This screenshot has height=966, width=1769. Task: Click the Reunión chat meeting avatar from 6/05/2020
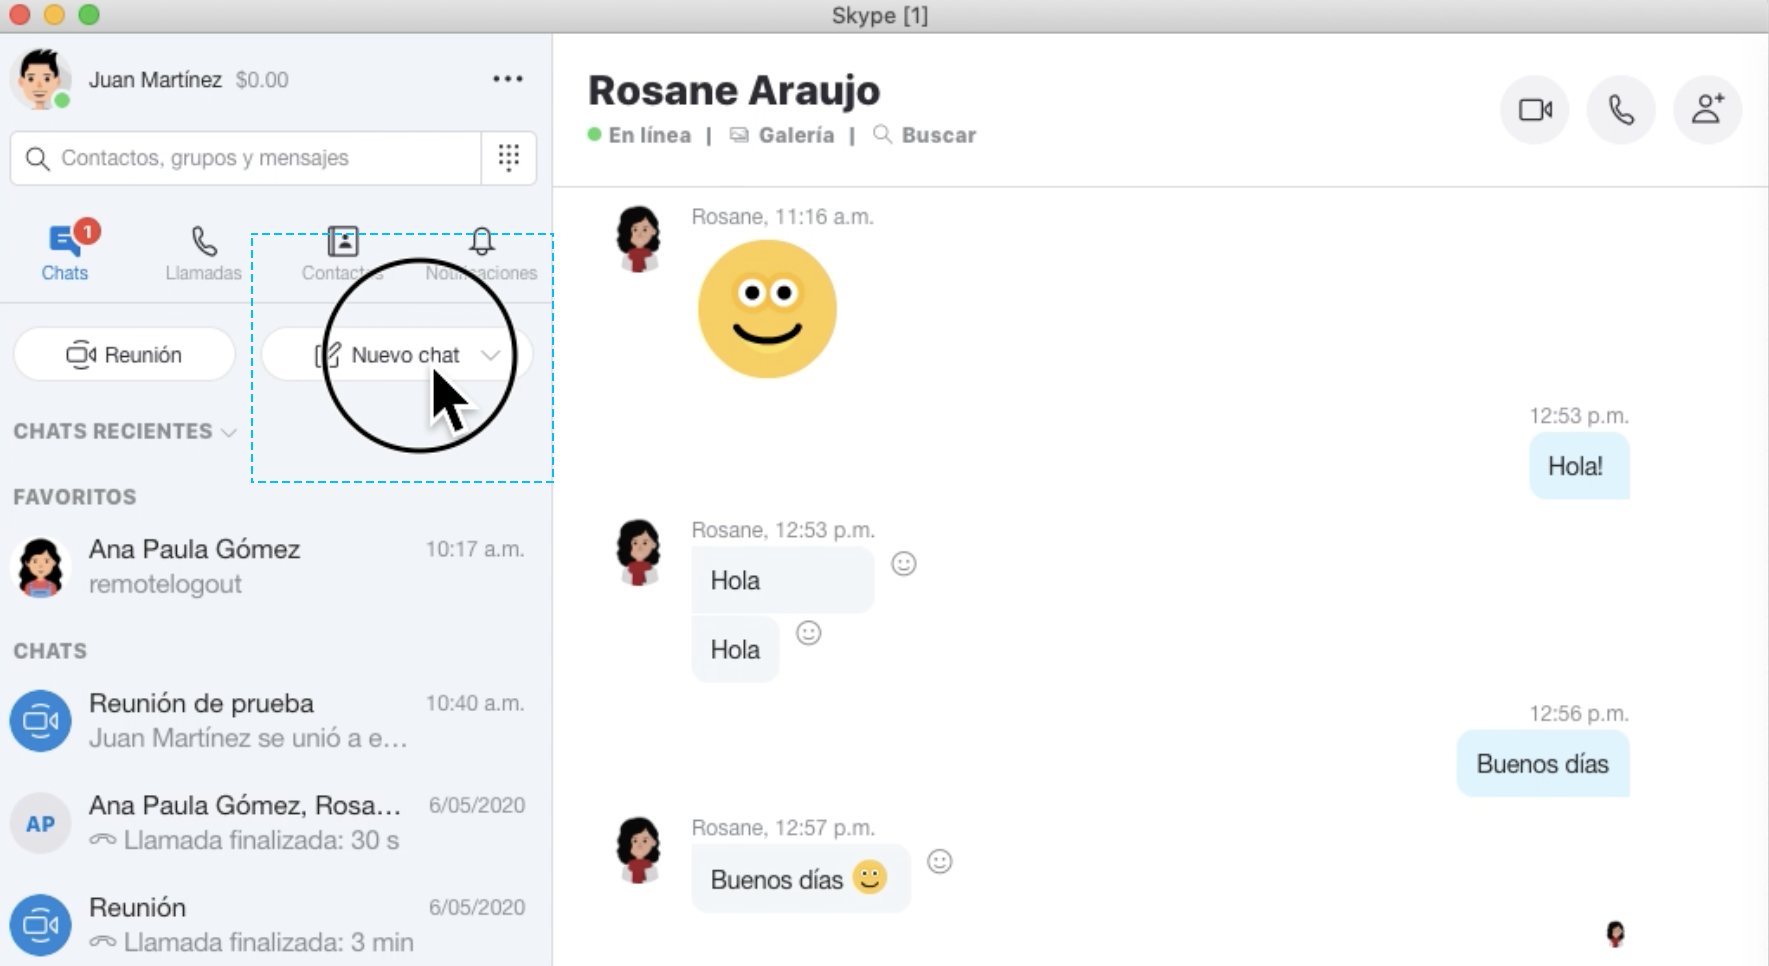[x=40, y=925]
